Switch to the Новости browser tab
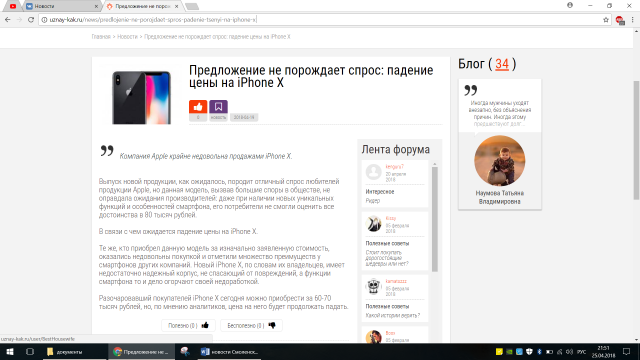The width and height of the screenshot is (640, 360). click(61, 6)
